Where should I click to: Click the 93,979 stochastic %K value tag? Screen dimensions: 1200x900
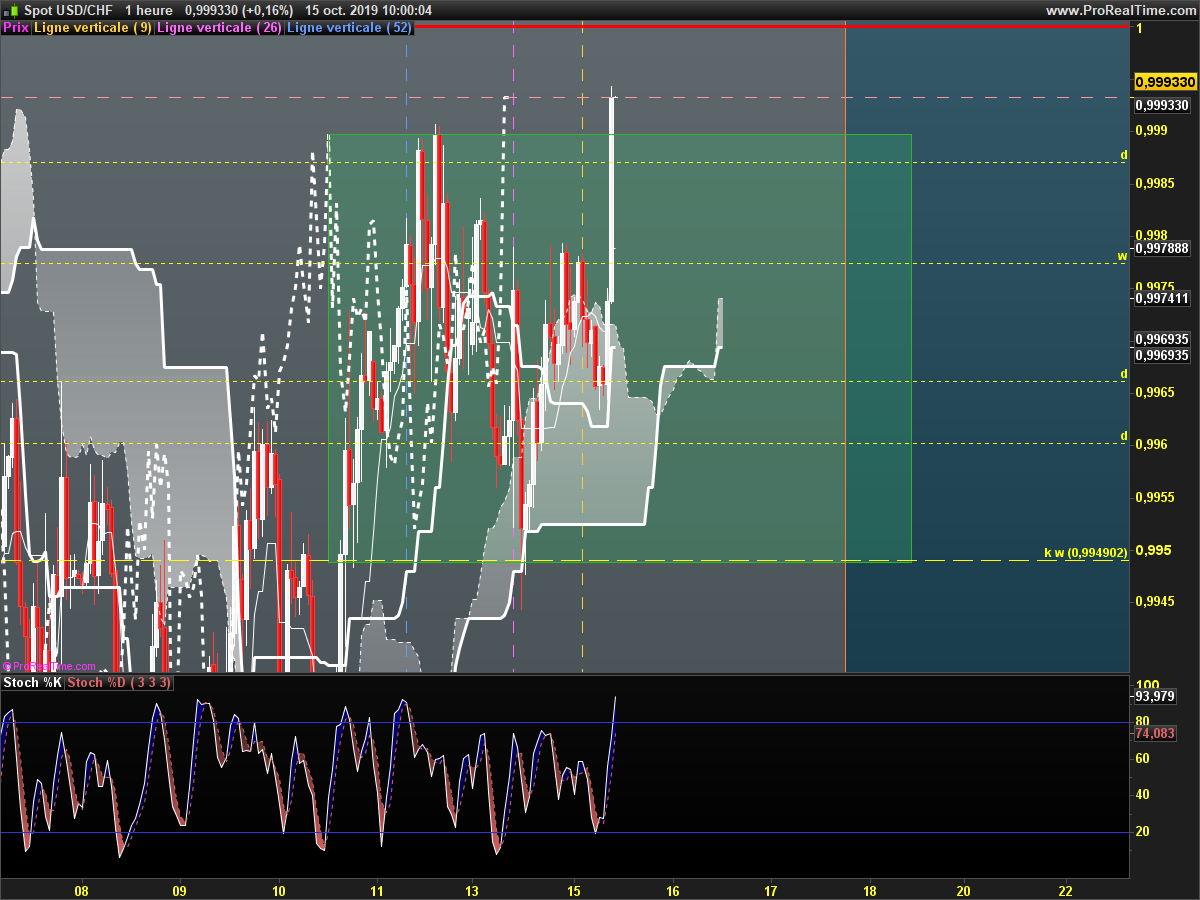1155,697
